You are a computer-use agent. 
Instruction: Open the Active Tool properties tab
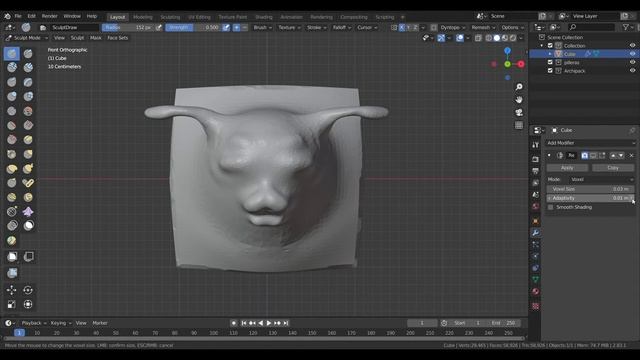pos(536,145)
